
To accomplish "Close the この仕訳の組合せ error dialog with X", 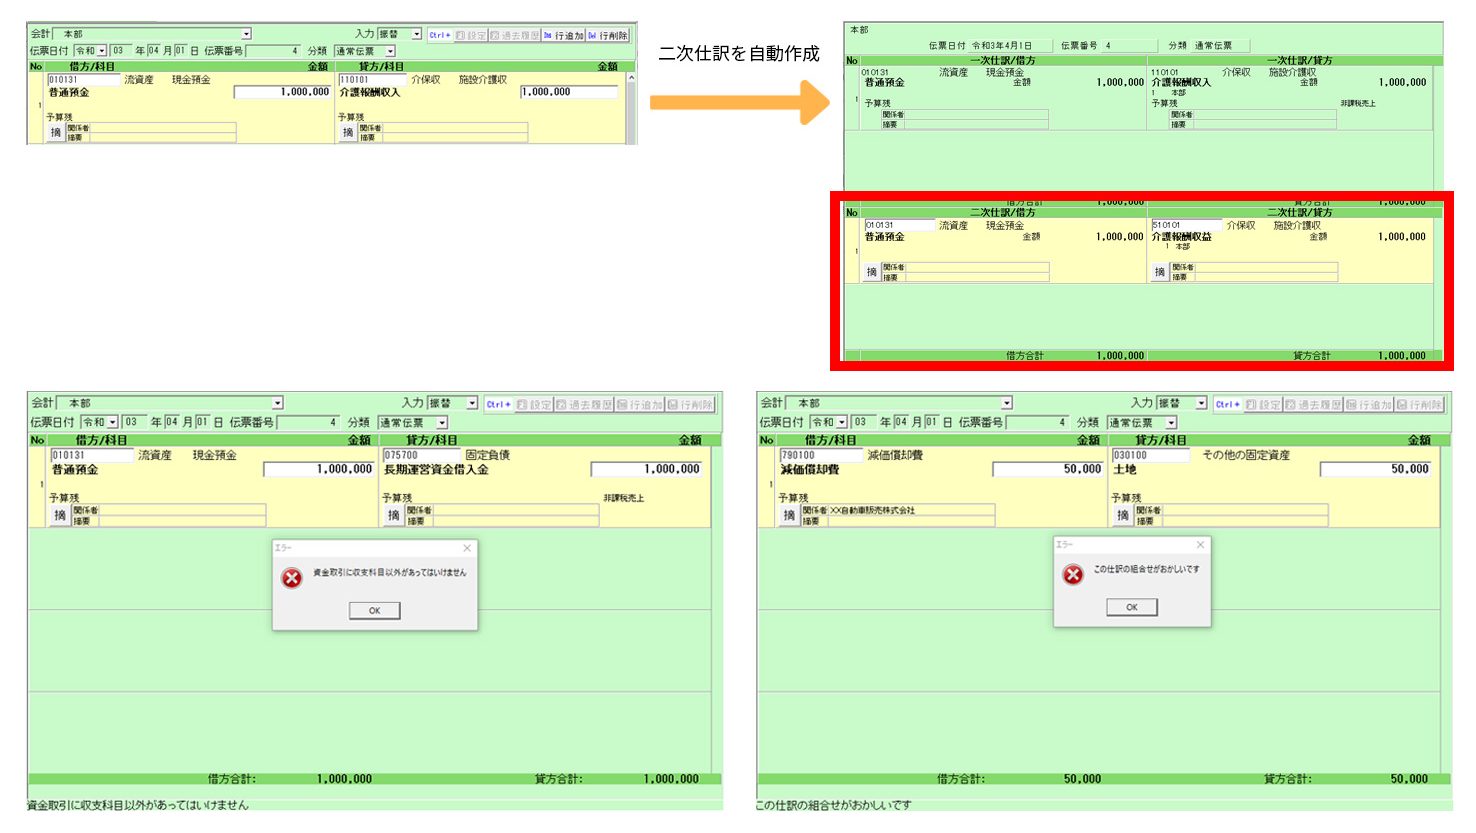I will click(1200, 544).
